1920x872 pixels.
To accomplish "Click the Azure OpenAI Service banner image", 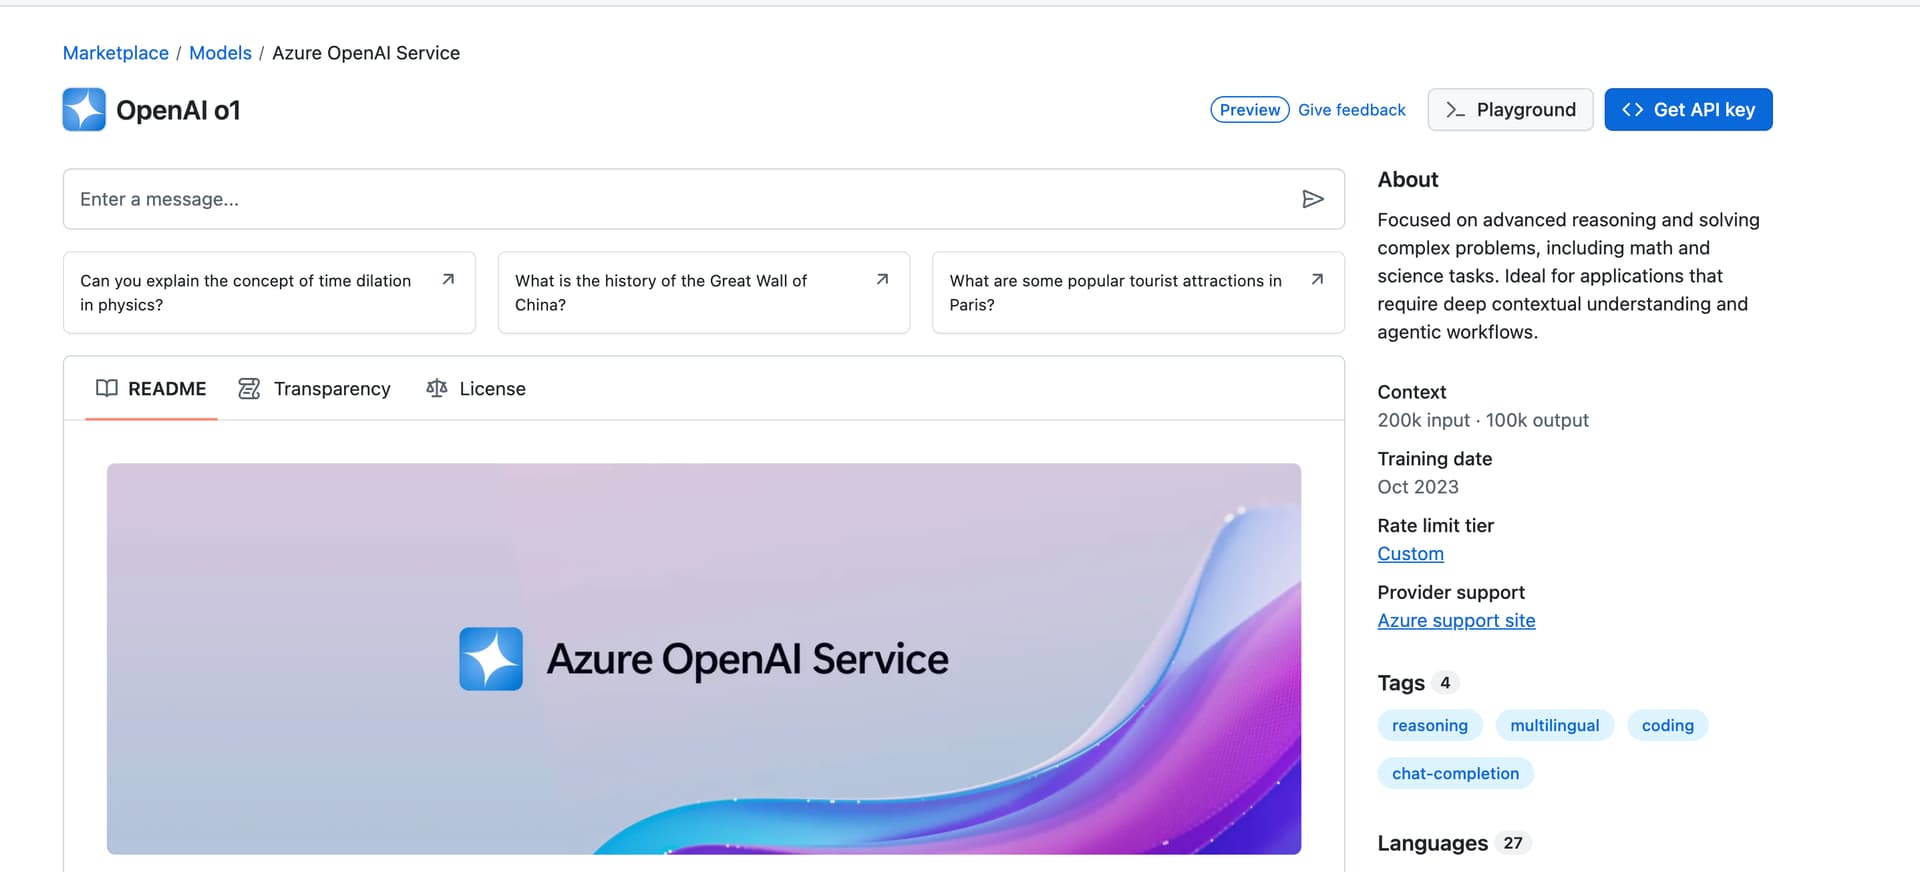I will pos(704,659).
